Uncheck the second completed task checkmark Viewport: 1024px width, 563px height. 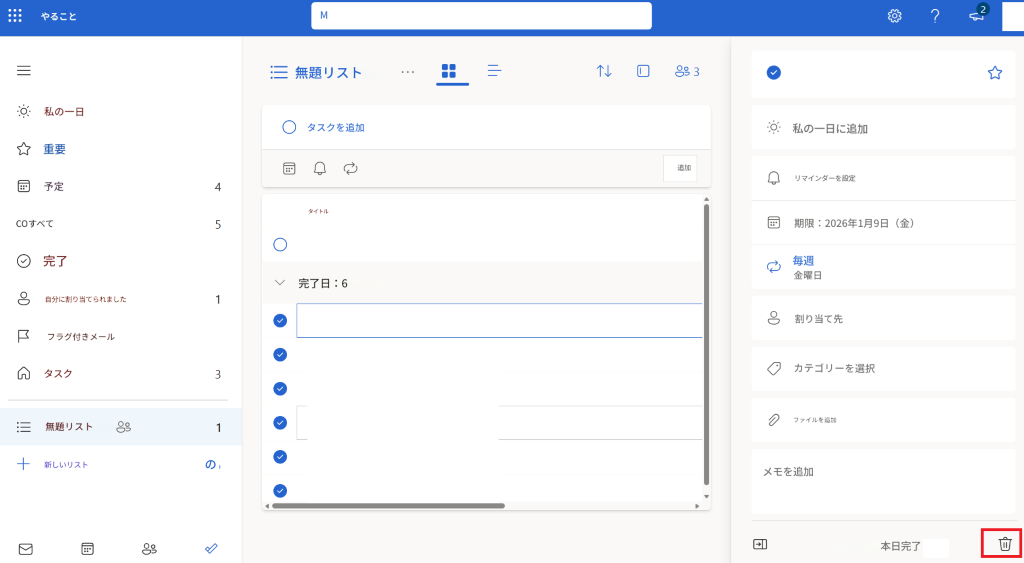[x=280, y=355]
